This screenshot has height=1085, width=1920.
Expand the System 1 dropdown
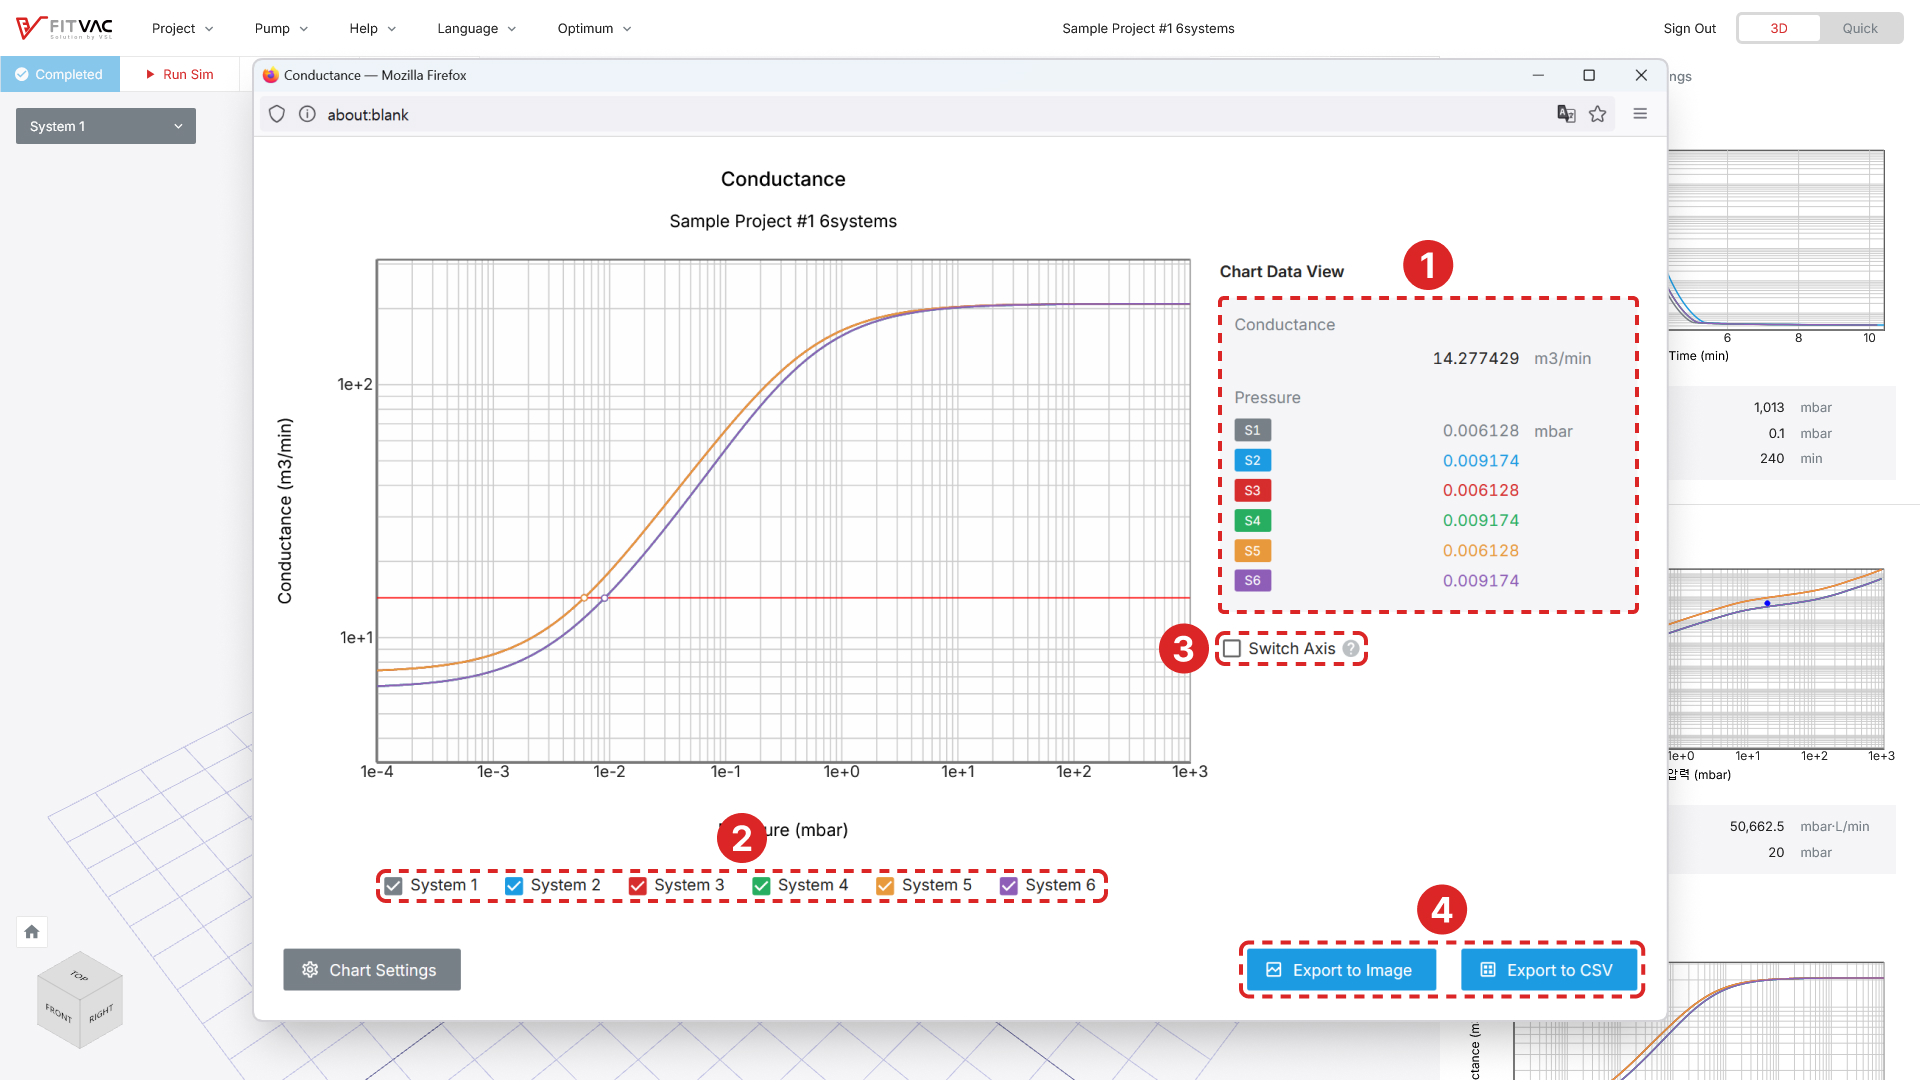106,126
